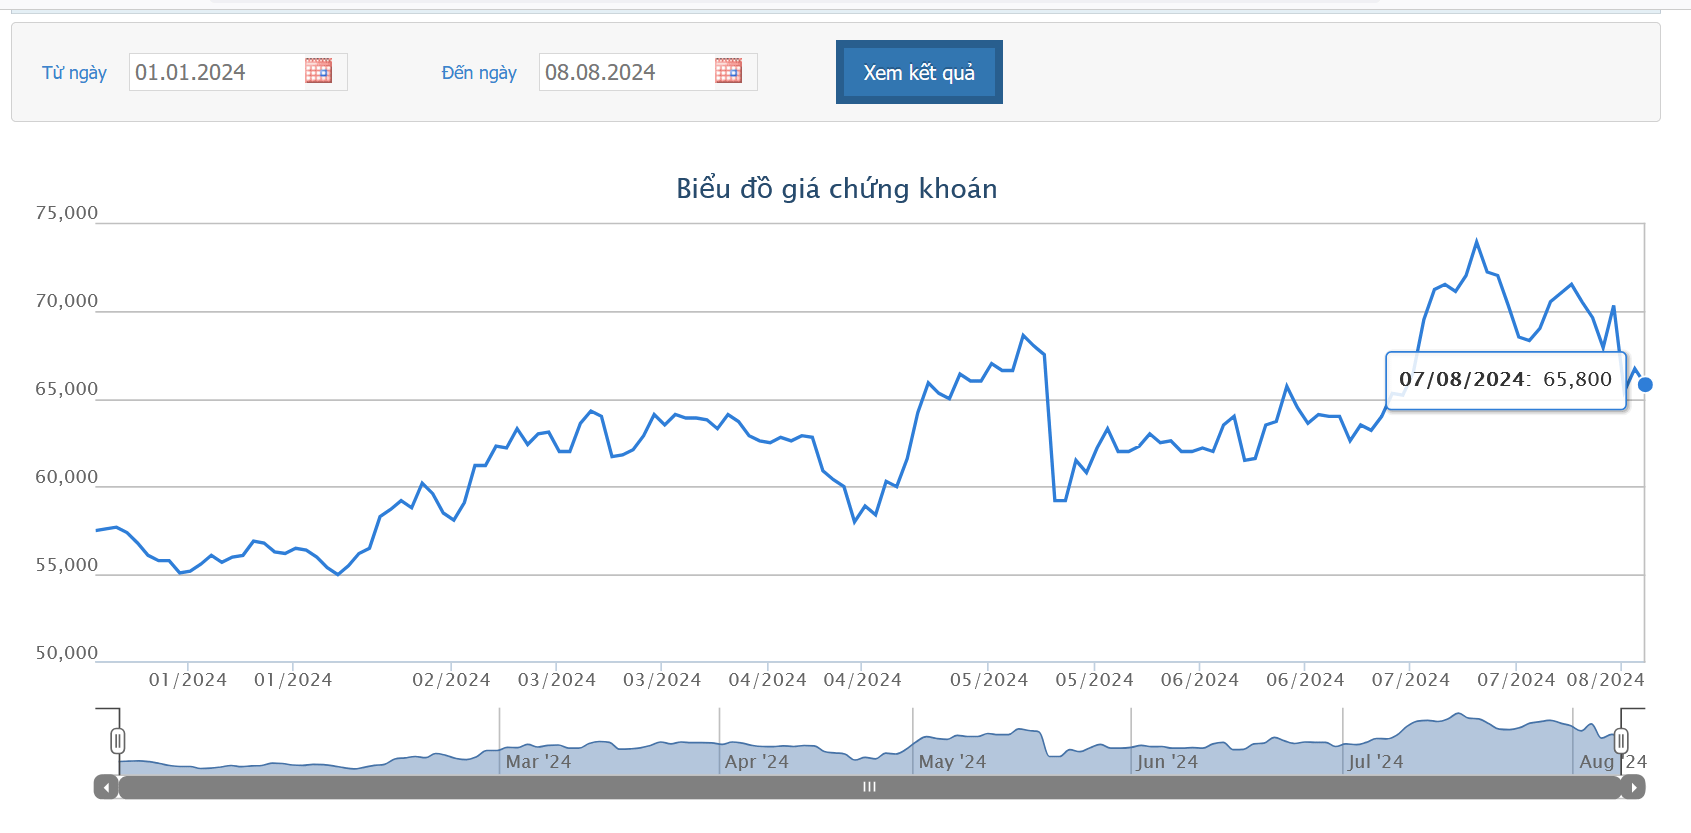Focus the start date field showing 01.01.2024
The image size is (1691, 833).
coord(216,72)
